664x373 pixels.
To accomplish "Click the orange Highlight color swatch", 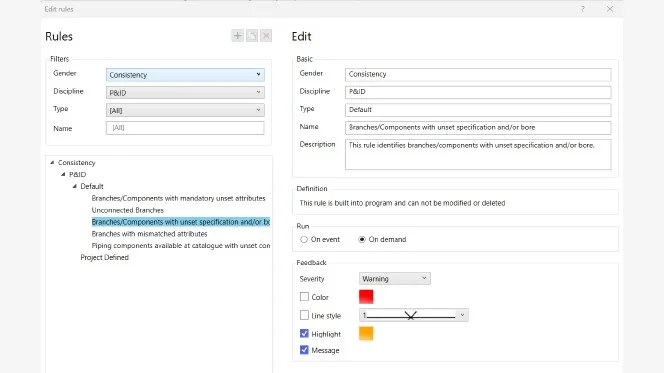I will click(366, 334).
